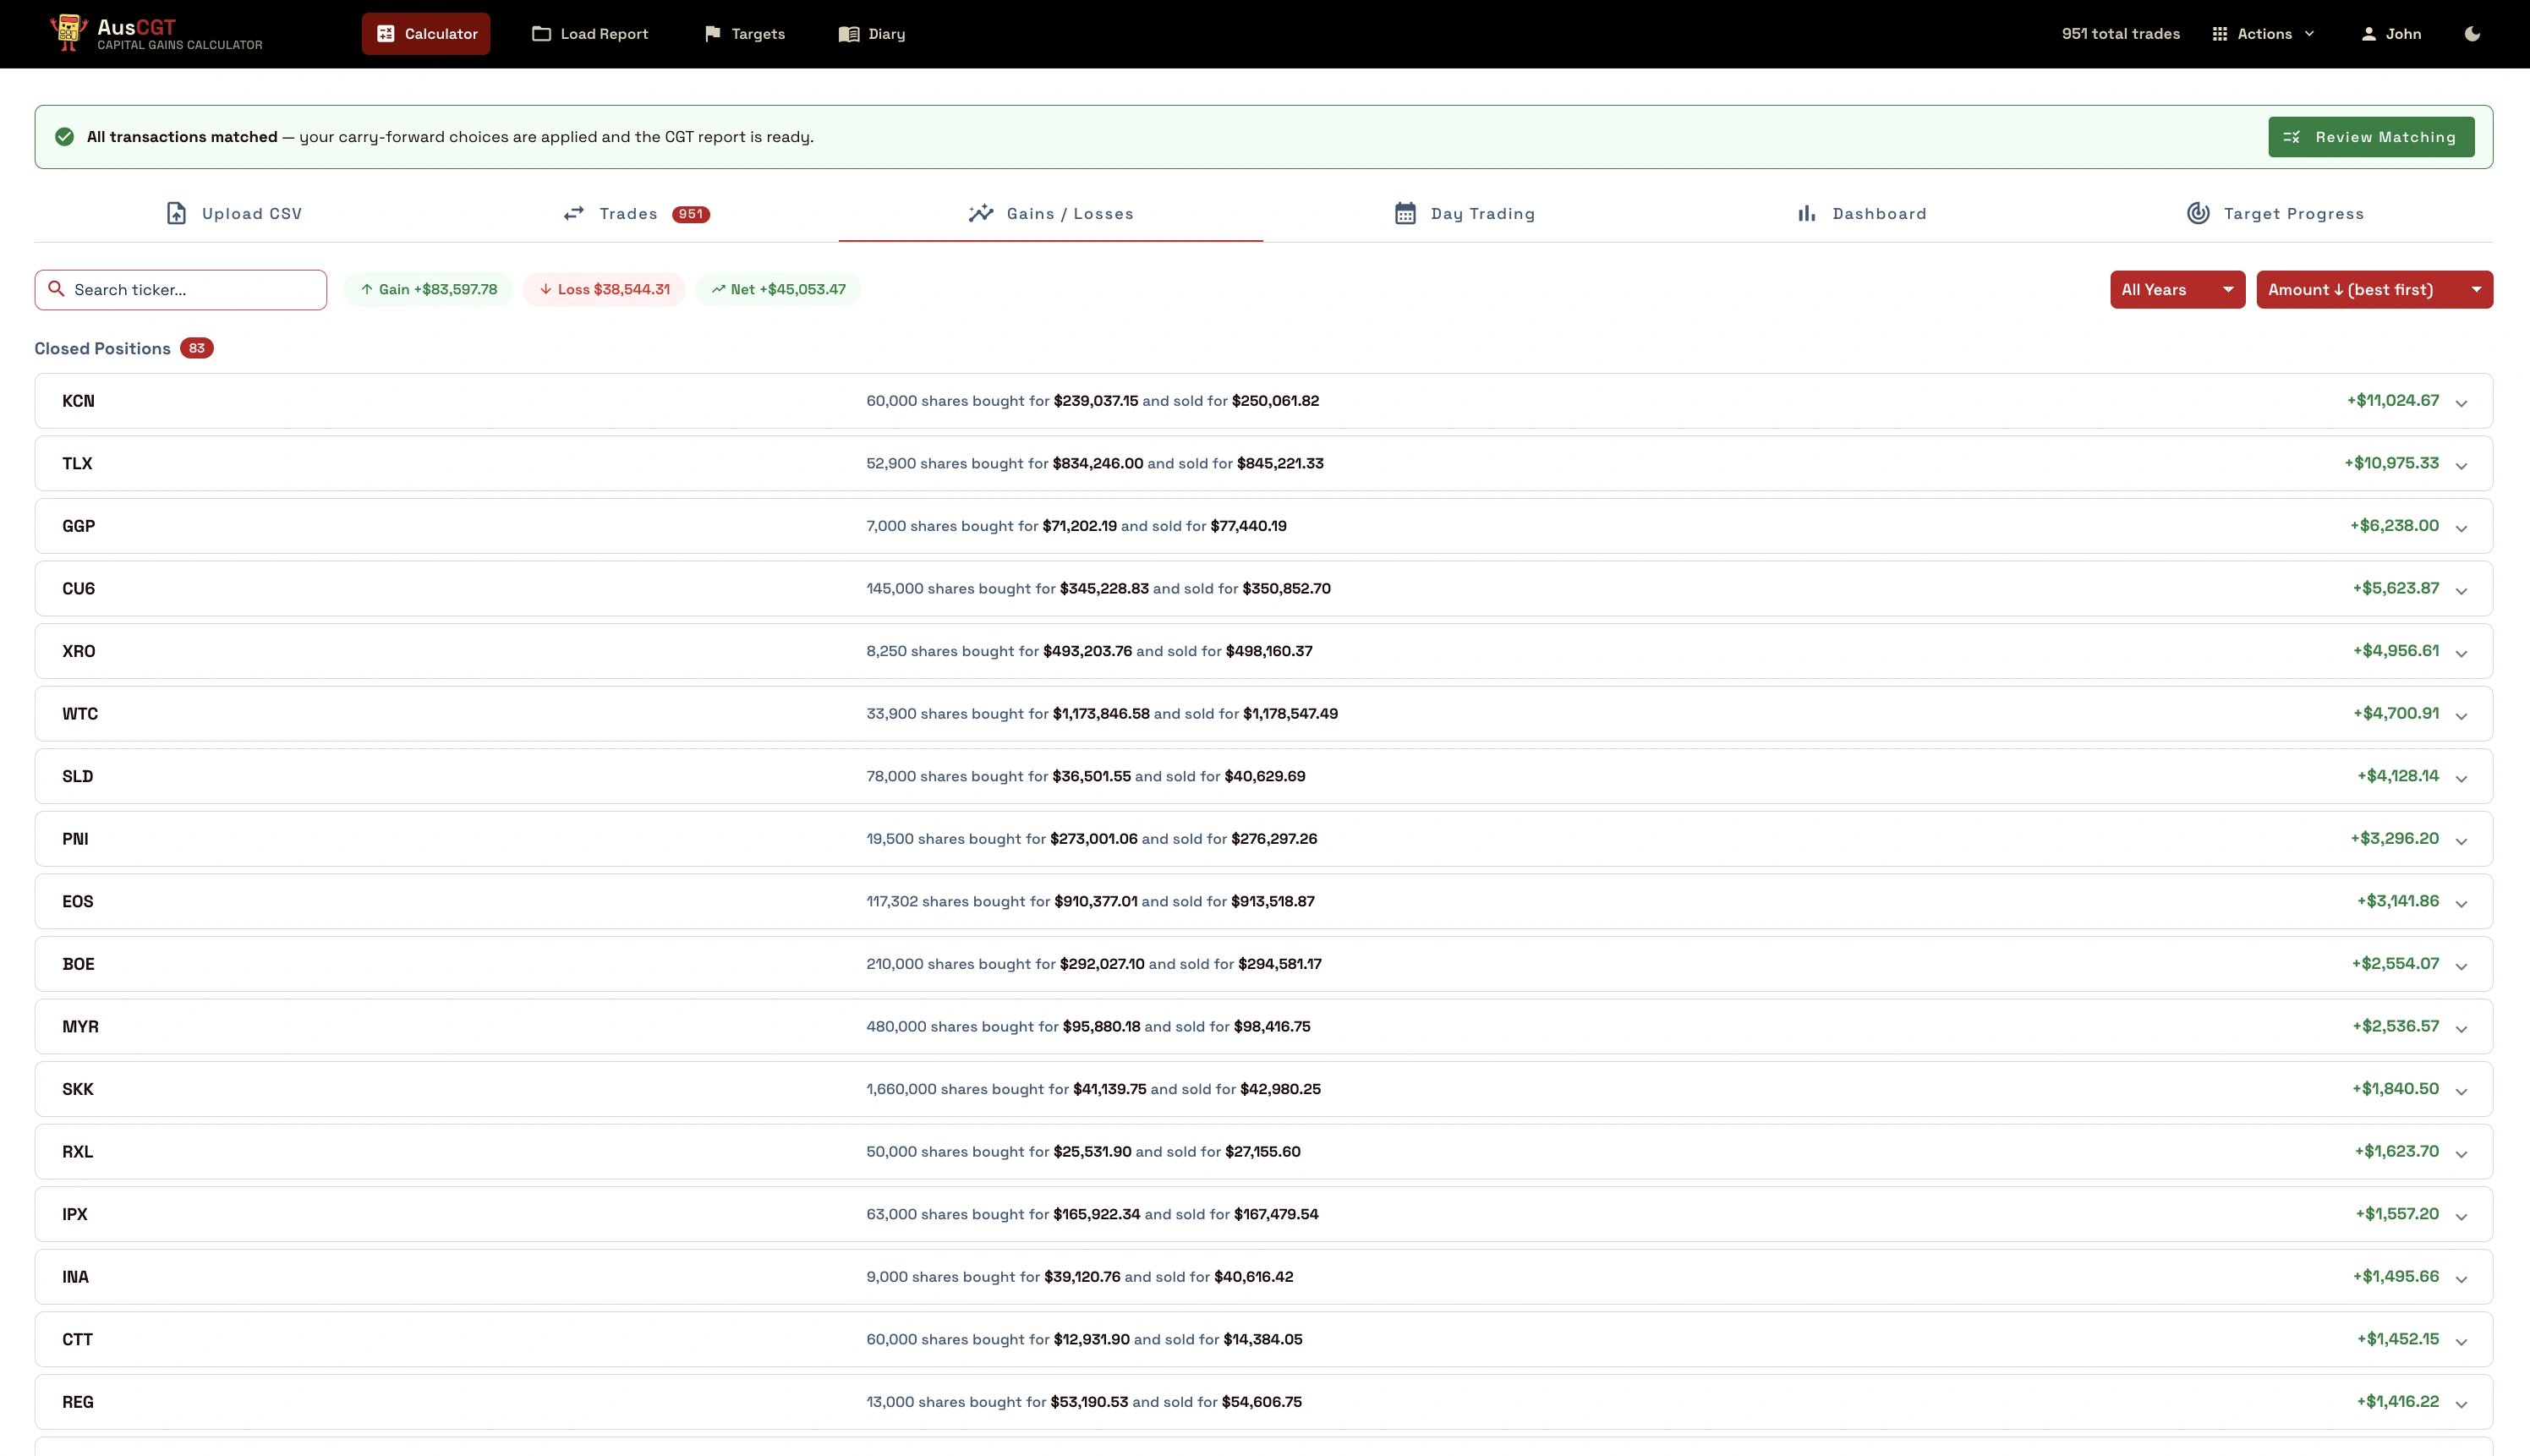Expand the KCN position row chevron
Viewport: 2530px width, 1456px height.
(2461, 403)
